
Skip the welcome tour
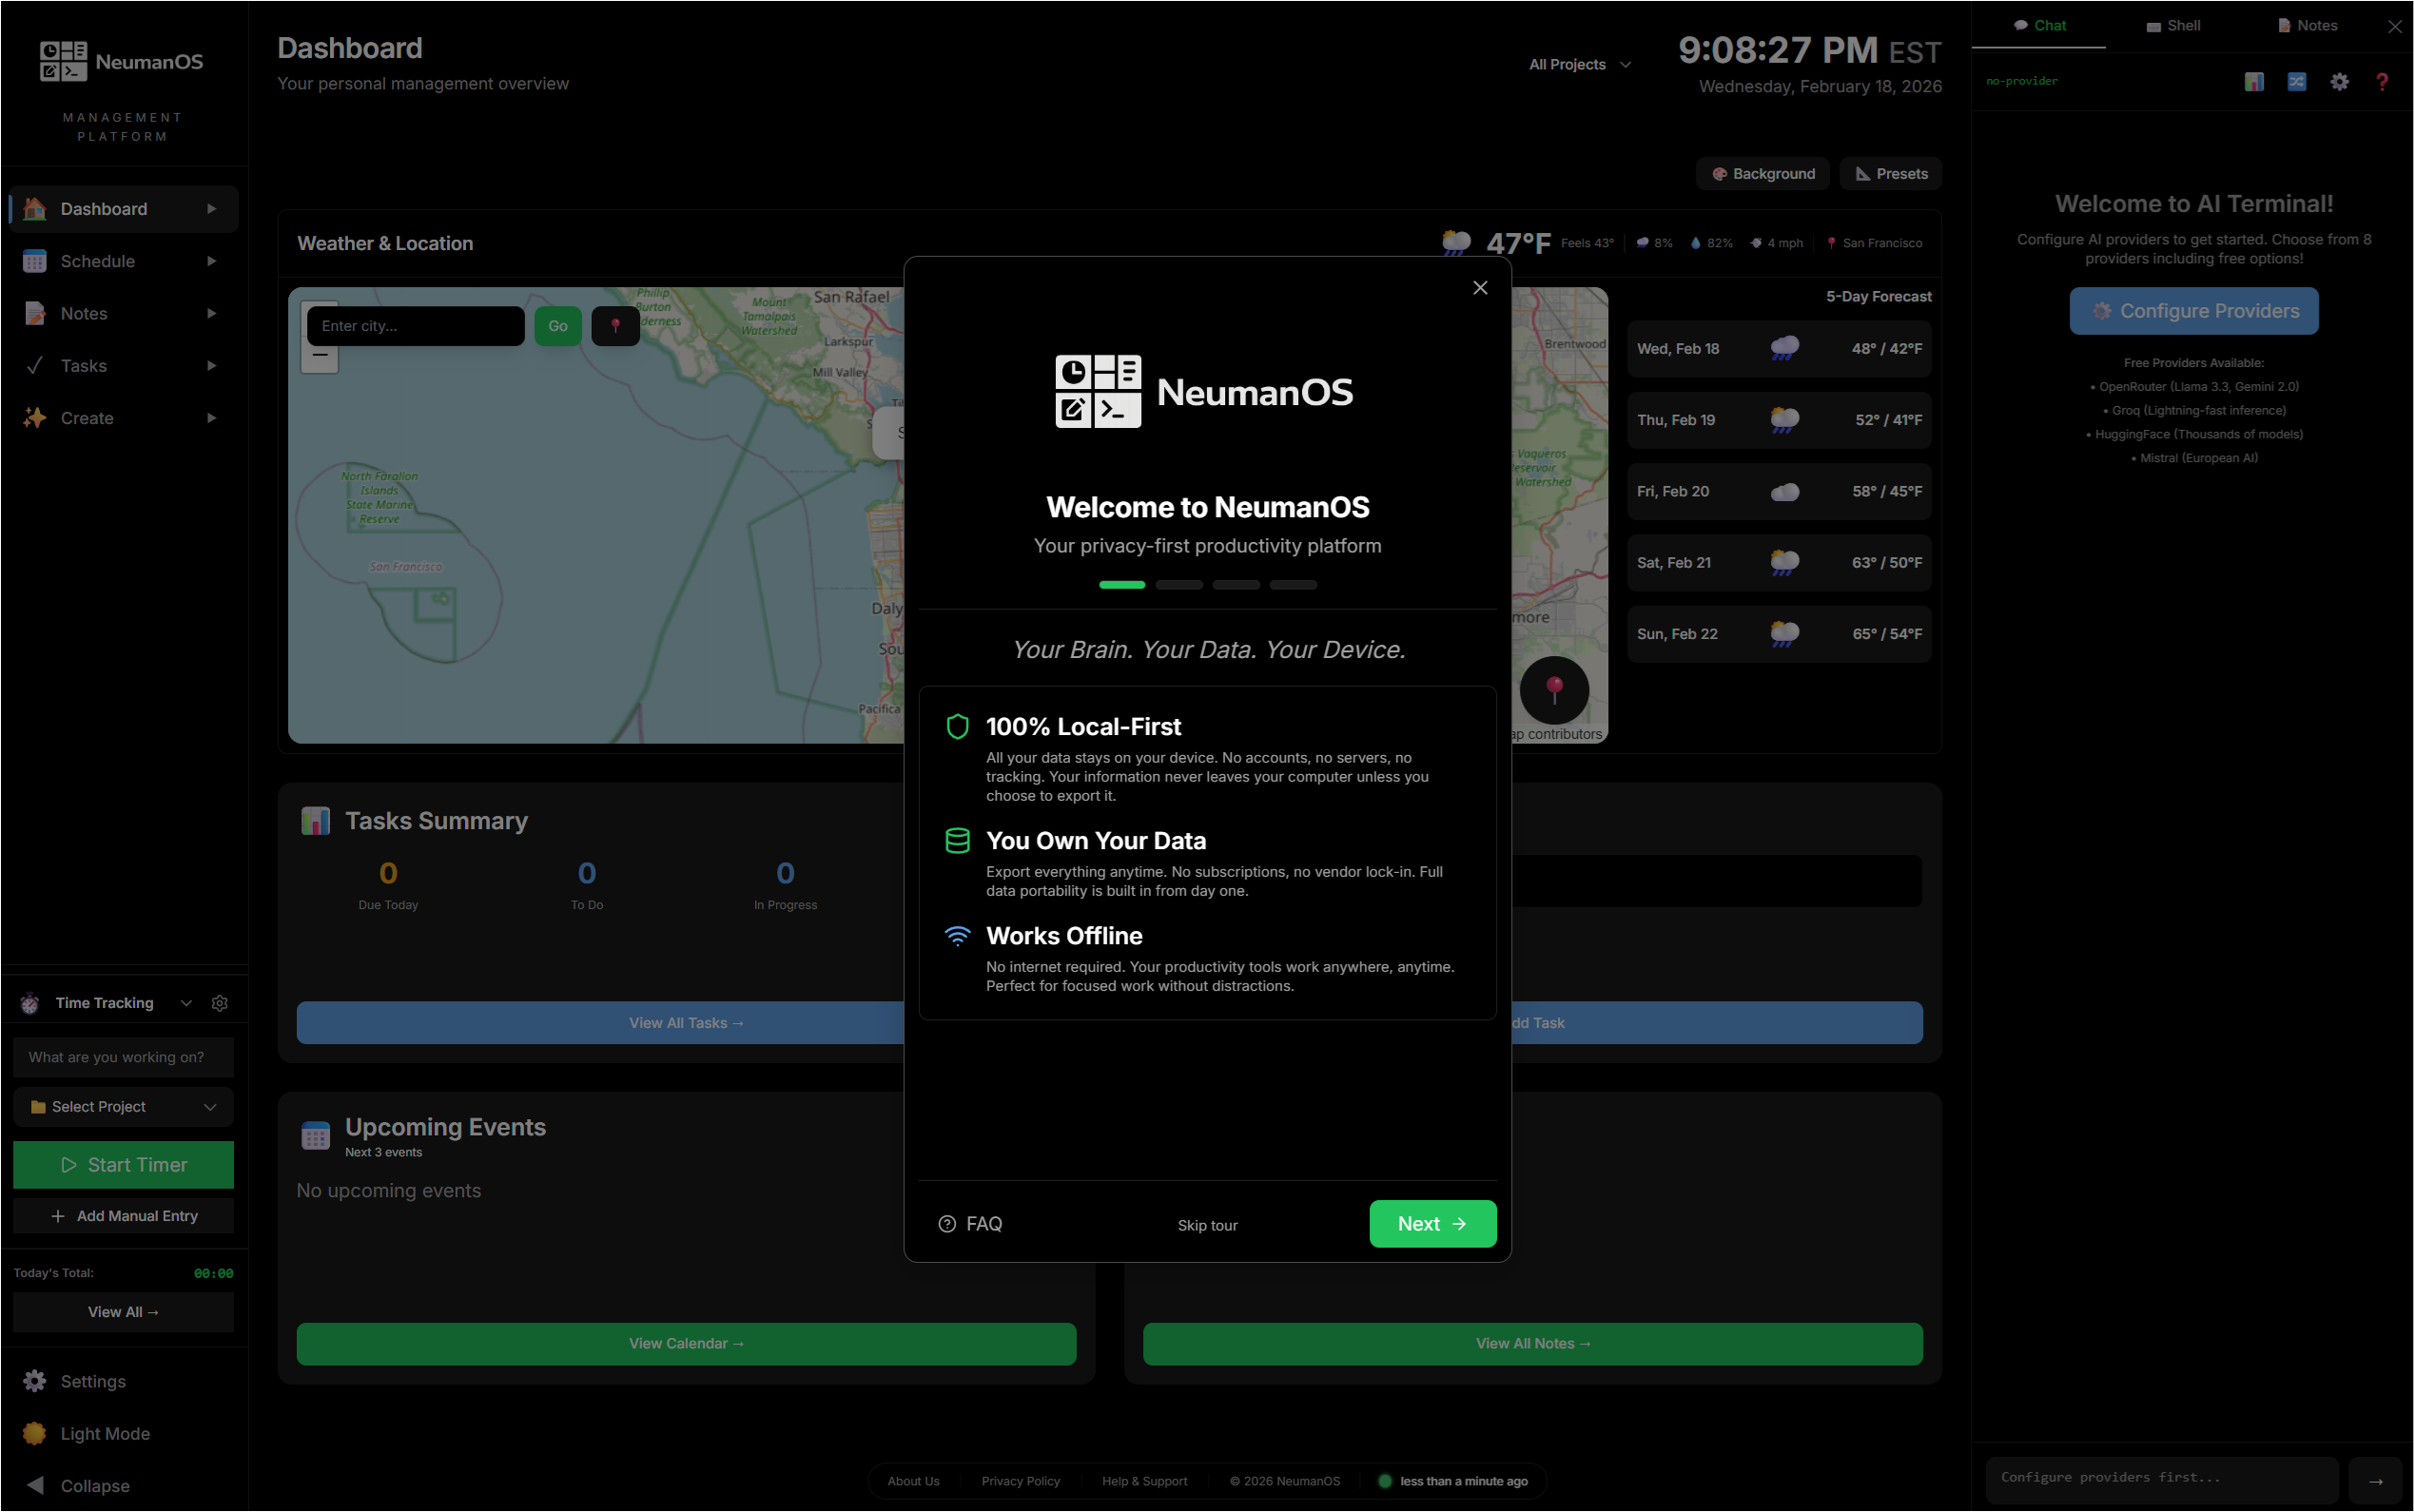1207,1225
